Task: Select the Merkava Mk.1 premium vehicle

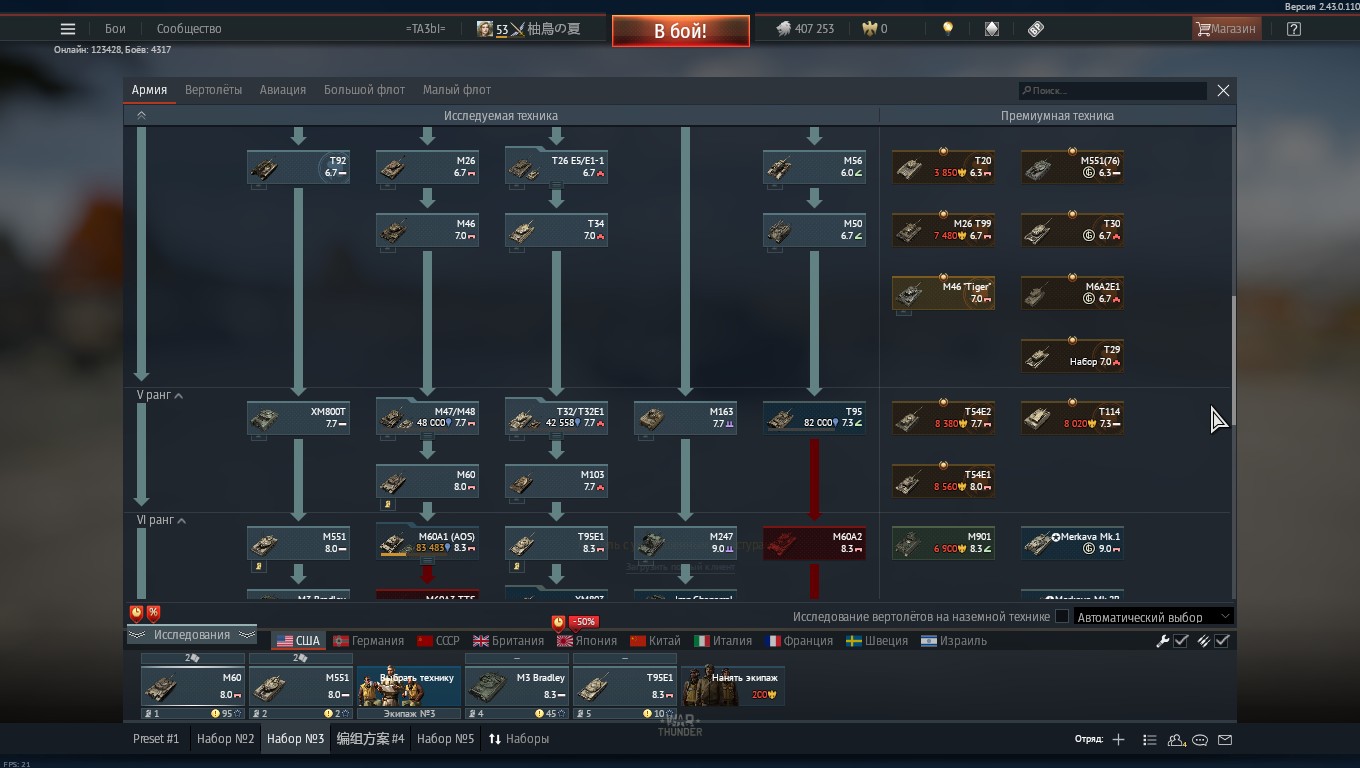Action: point(1072,543)
